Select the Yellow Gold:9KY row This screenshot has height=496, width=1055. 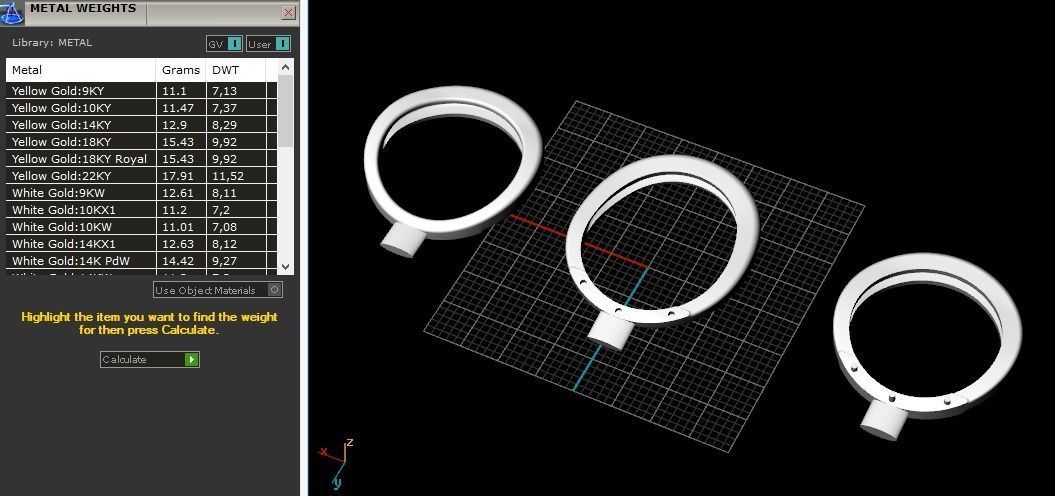click(x=141, y=91)
